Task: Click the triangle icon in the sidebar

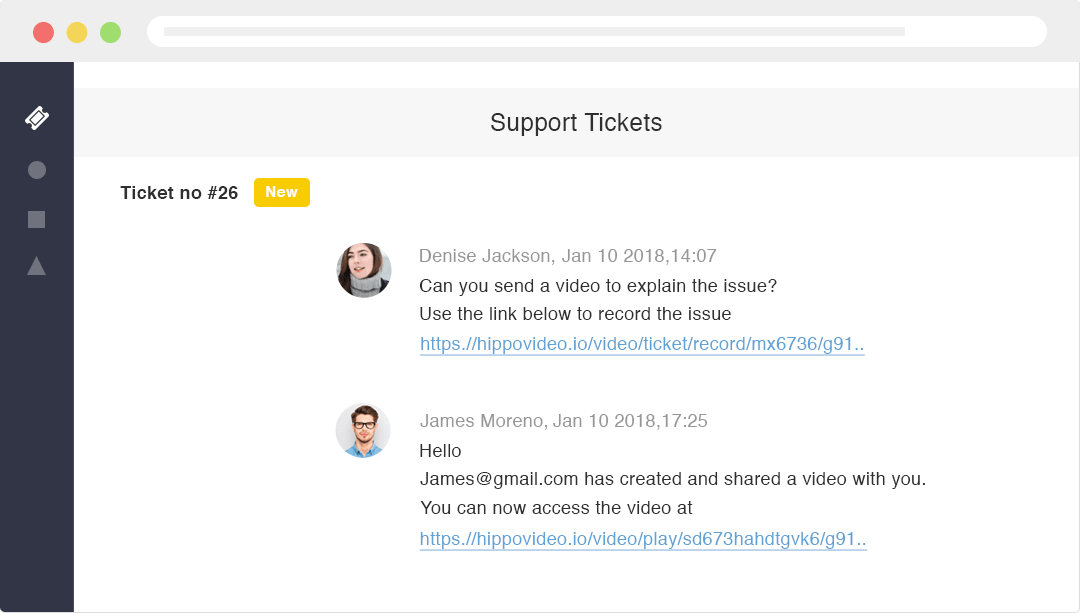Action: point(37,266)
